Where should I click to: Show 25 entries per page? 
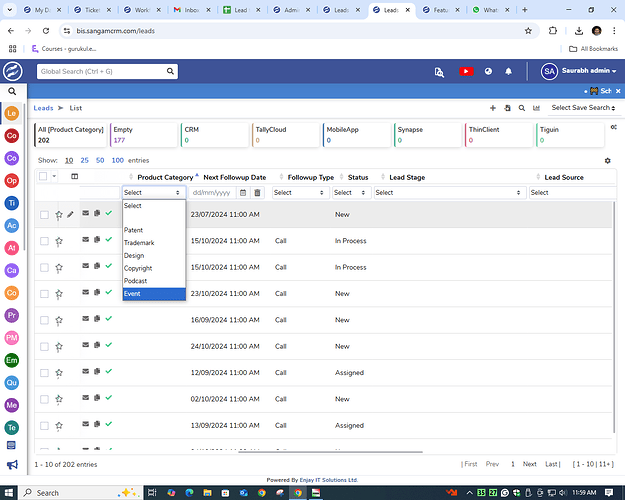85,160
